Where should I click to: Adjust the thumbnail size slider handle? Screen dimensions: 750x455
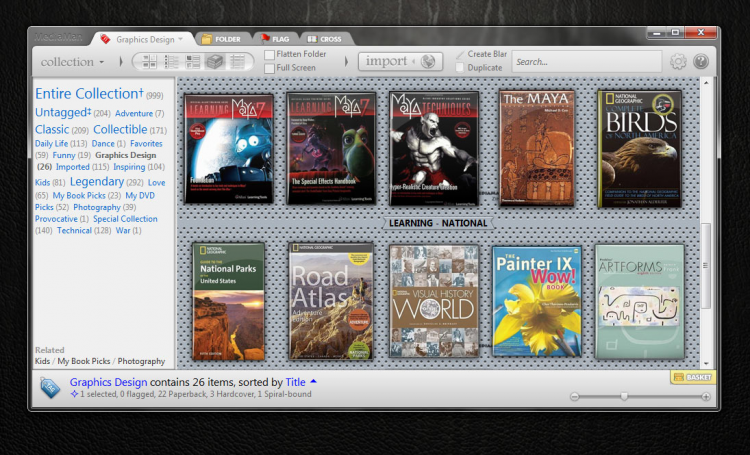624,396
